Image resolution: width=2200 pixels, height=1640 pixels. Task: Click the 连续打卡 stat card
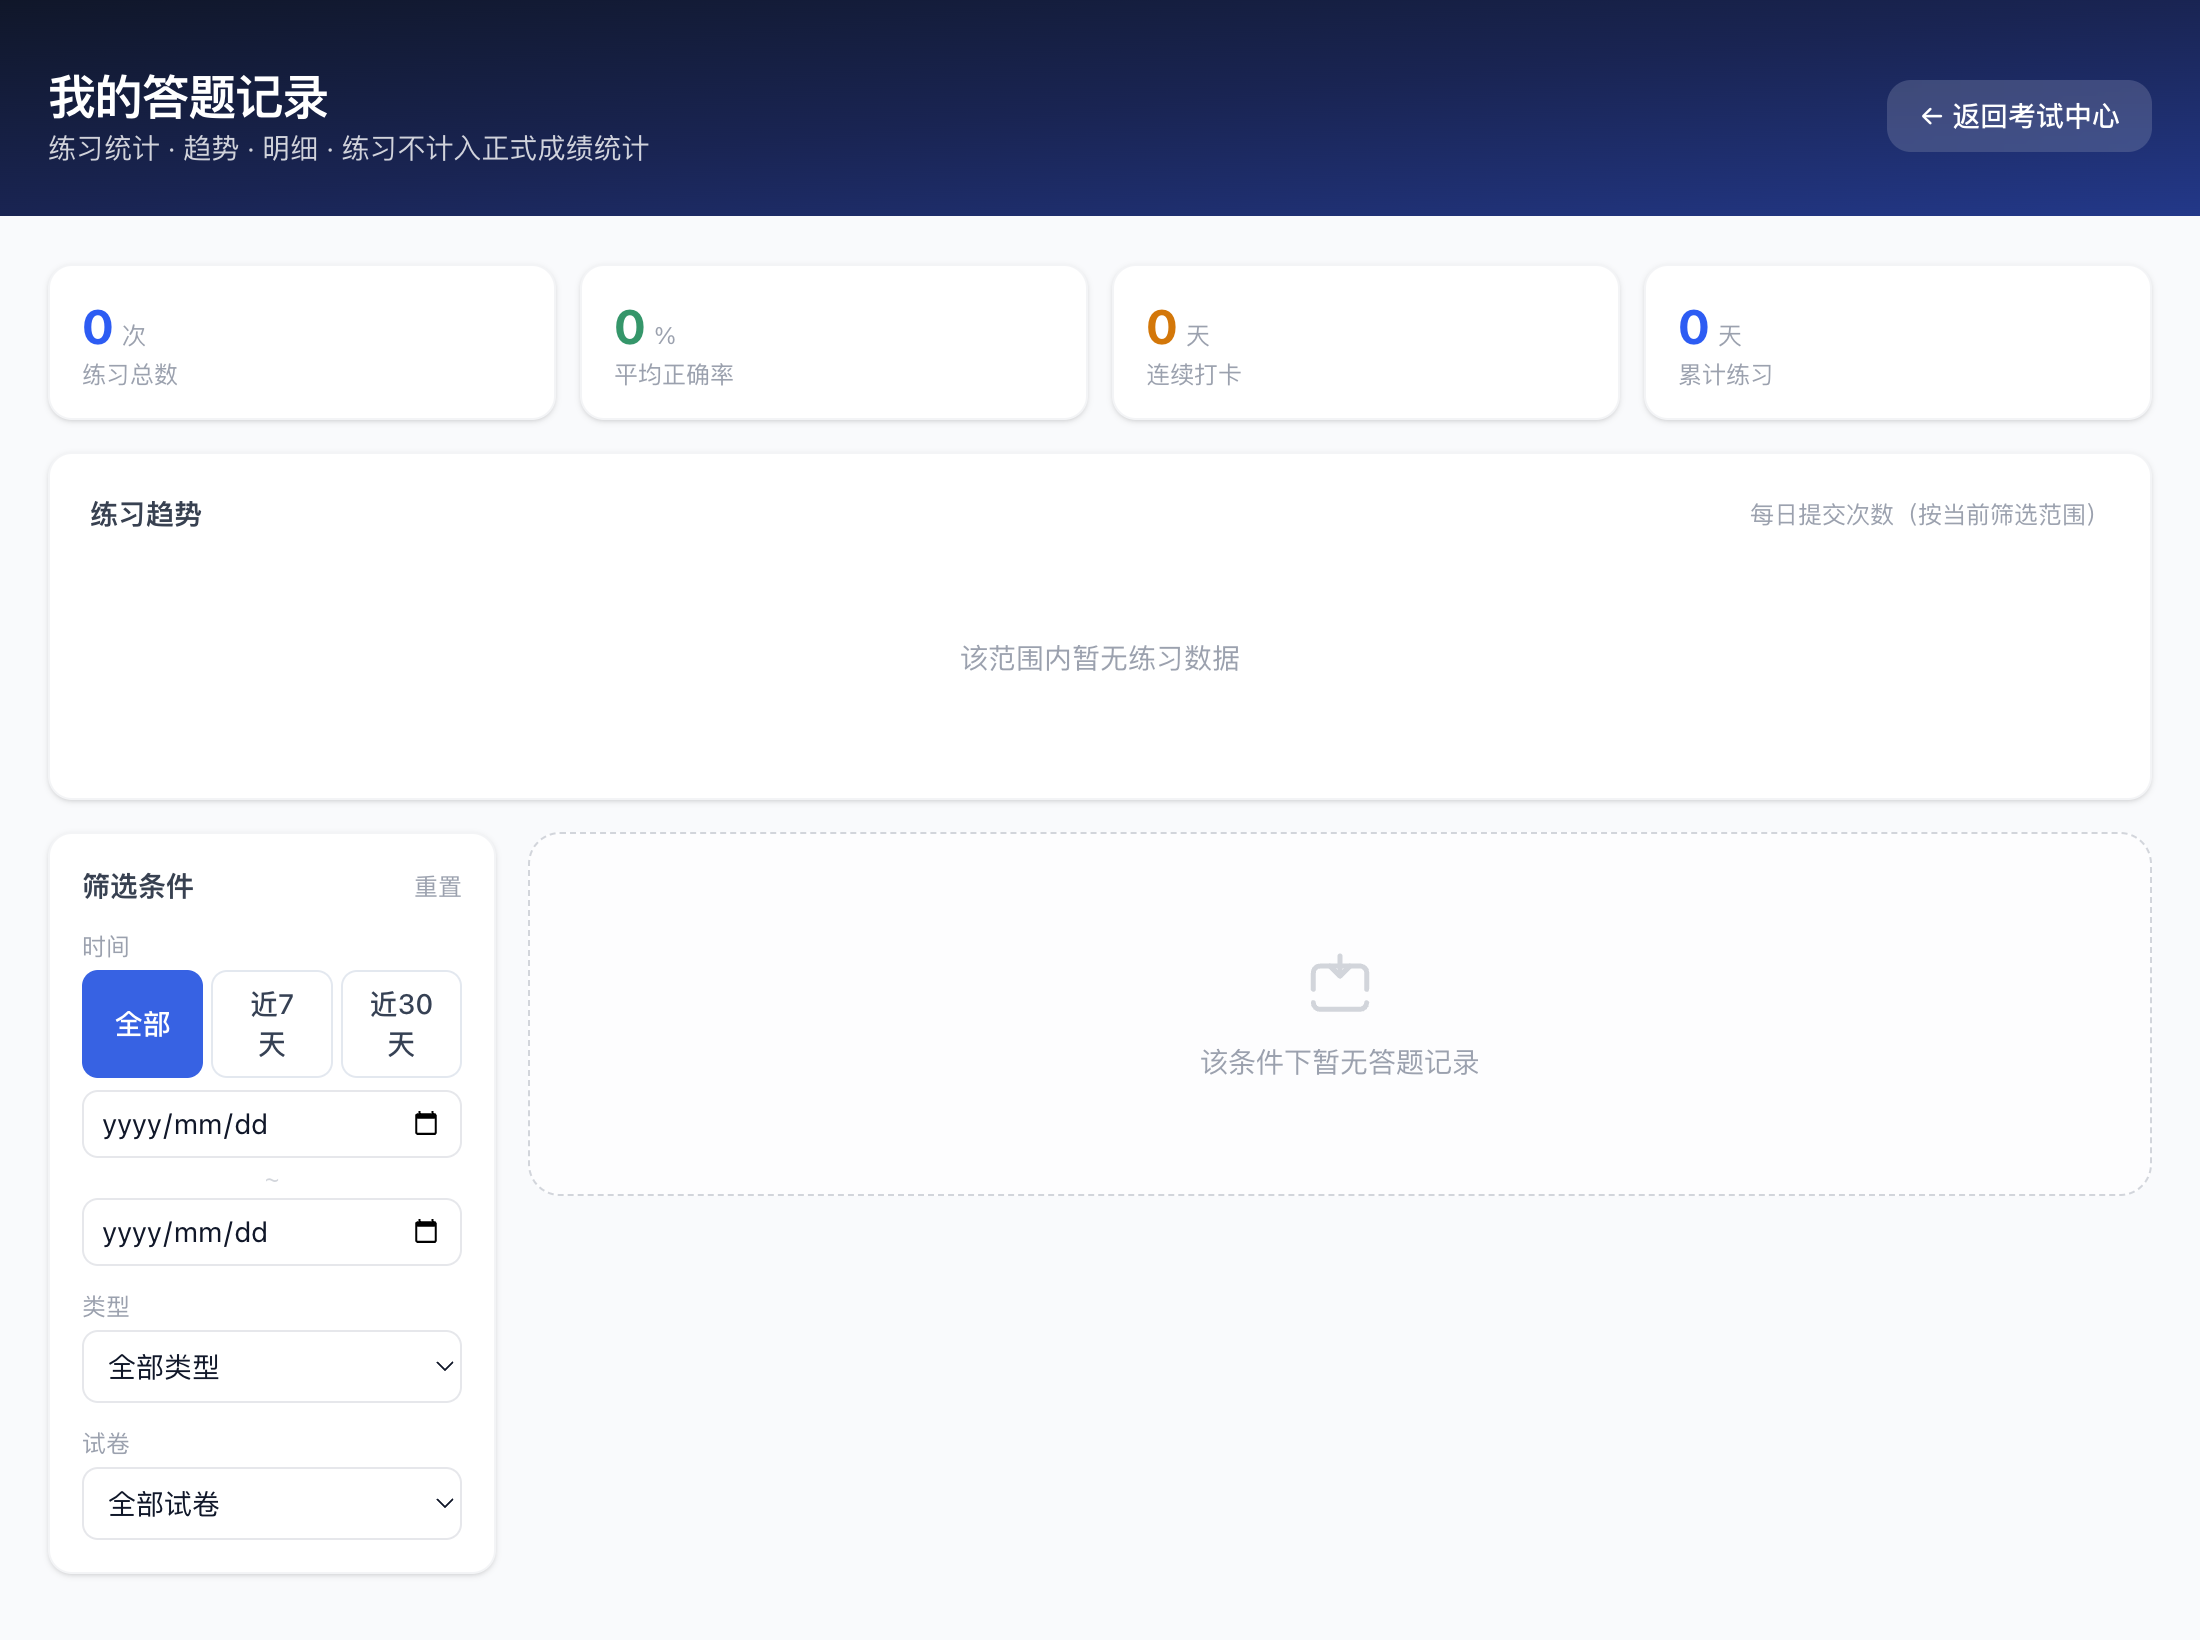[1366, 343]
